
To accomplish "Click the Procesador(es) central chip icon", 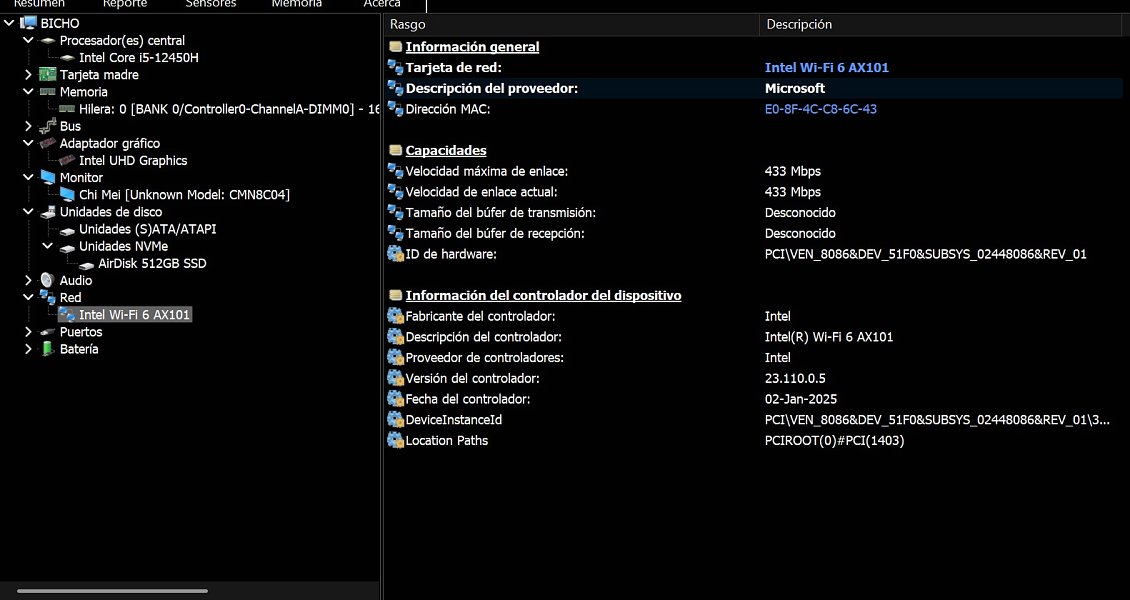I will (48, 40).
